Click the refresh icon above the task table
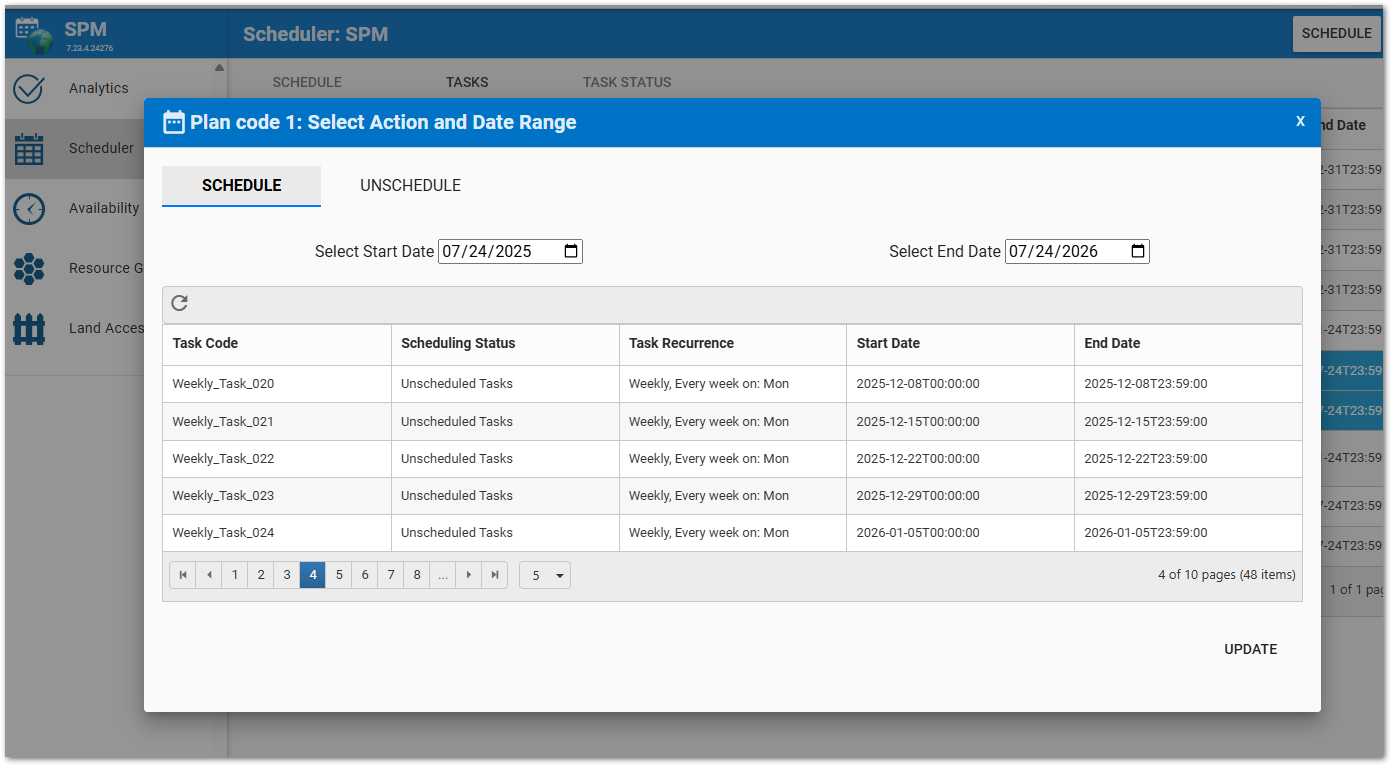The width and height of the screenshot is (1392, 766). pos(180,304)
